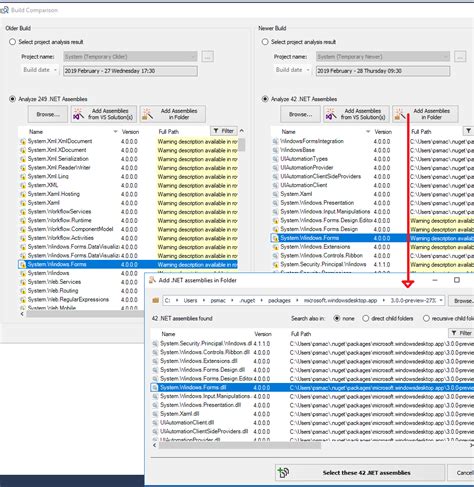Viewport: 474px width, 487px height.
Task: Select System.Windows.Forms row in Older Build list
Action: click(128, 264)
